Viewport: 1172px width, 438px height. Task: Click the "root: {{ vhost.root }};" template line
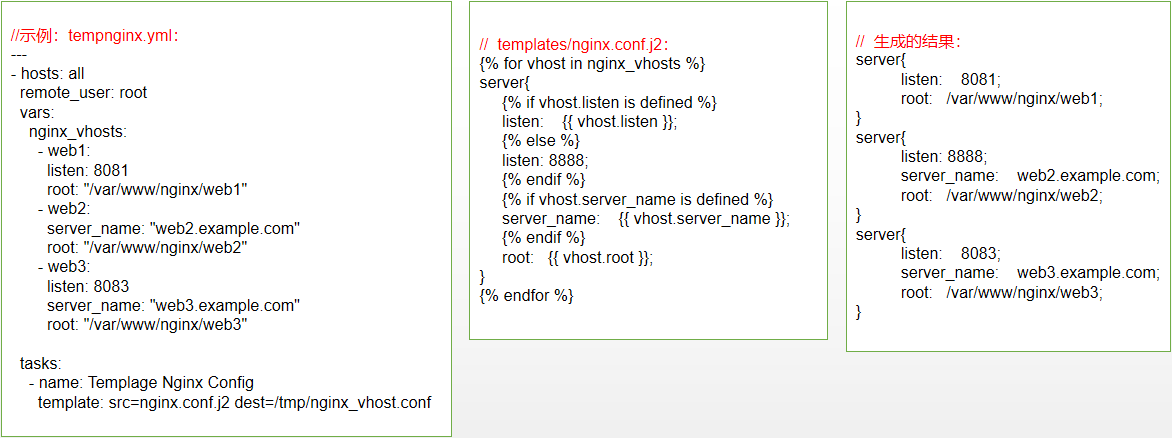[x=577, y=257]
